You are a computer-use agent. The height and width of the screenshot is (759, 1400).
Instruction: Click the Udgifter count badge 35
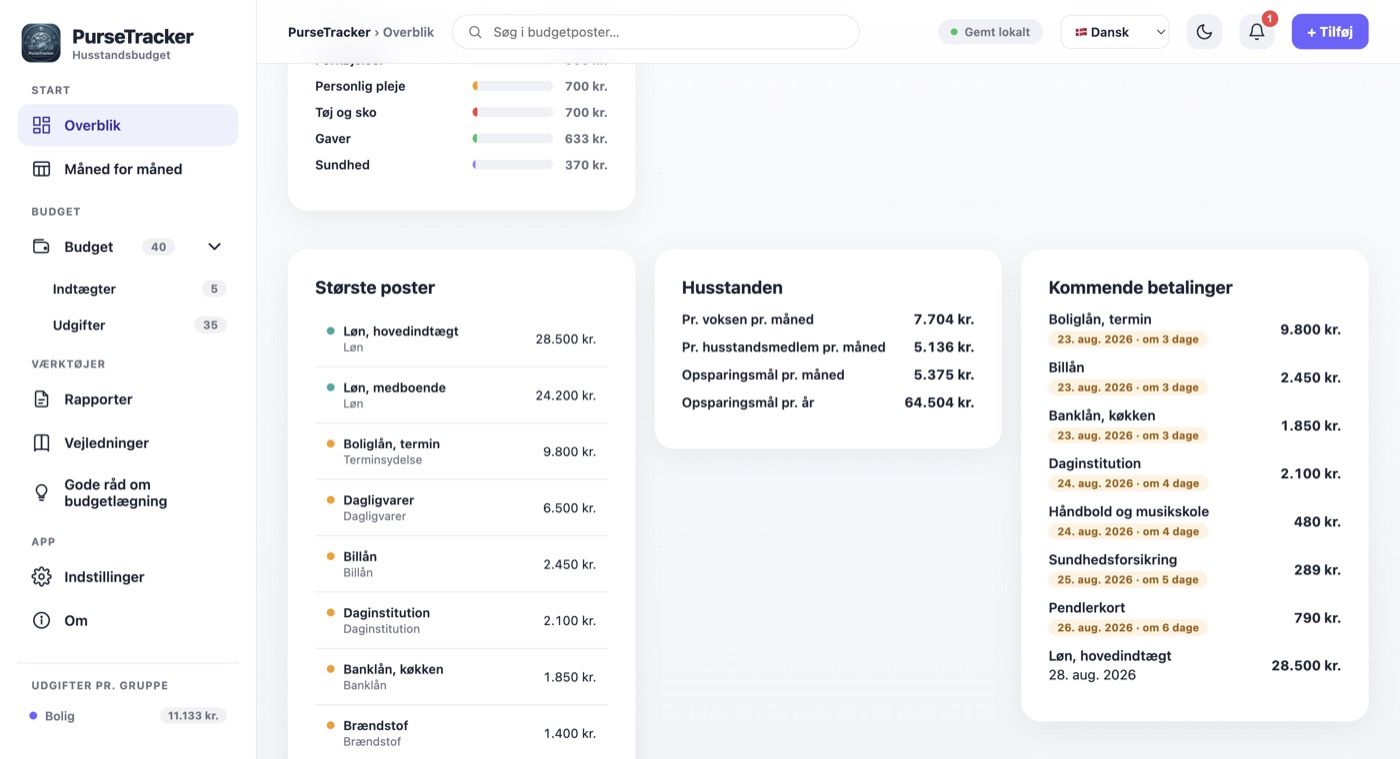coord(210,325)
